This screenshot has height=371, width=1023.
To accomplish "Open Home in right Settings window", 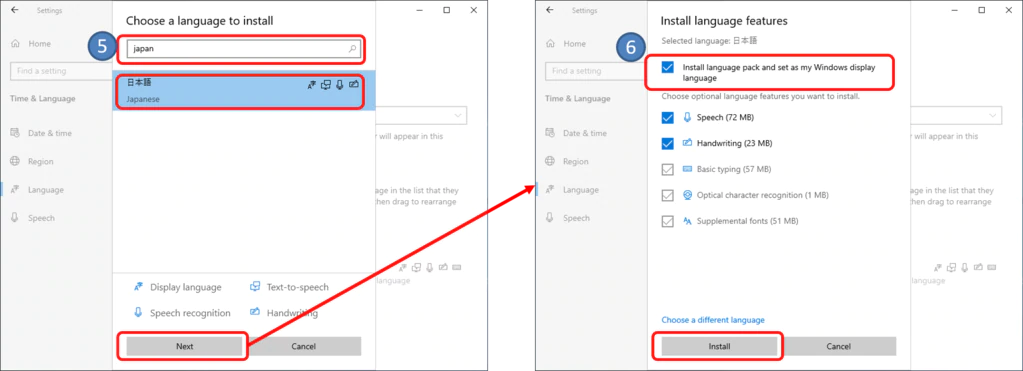I will [x=574, y=44].
